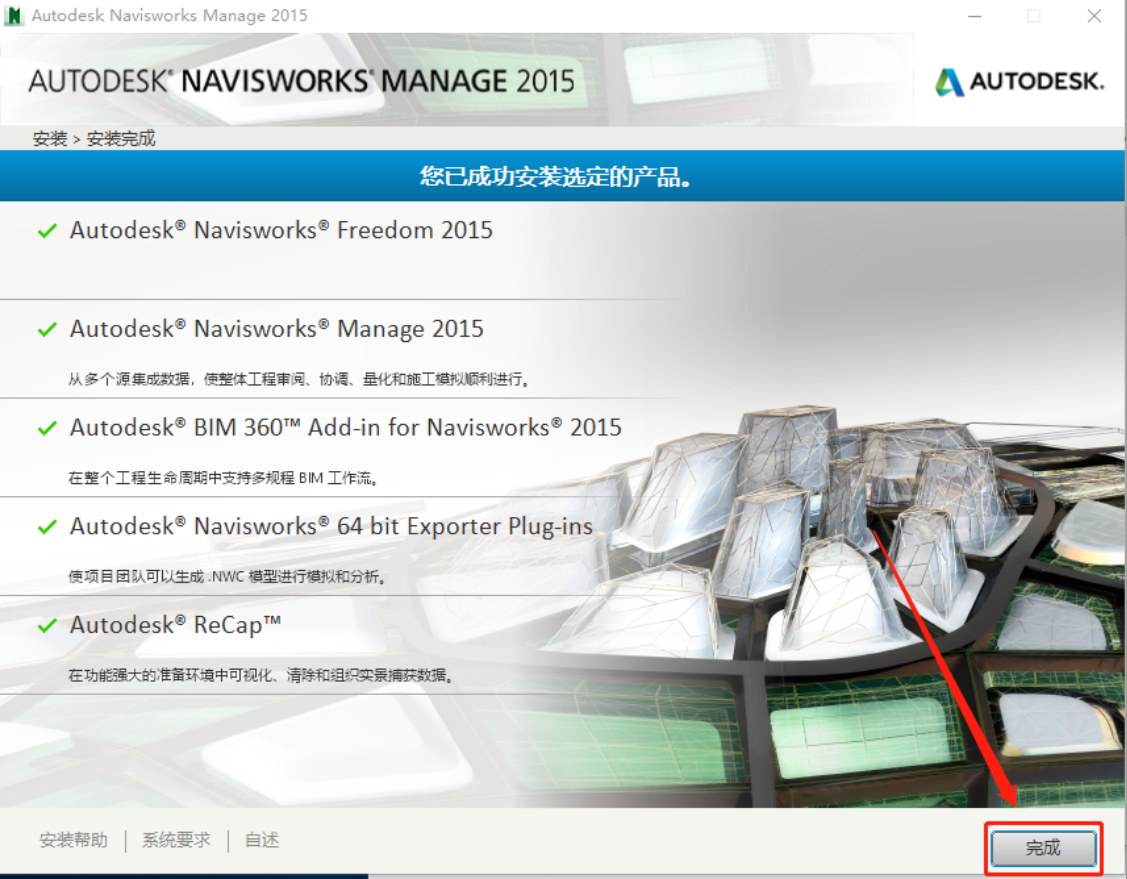Close the Navisworks installer window
Viewport: 1127px width, 879px height.
(1094, 16)
